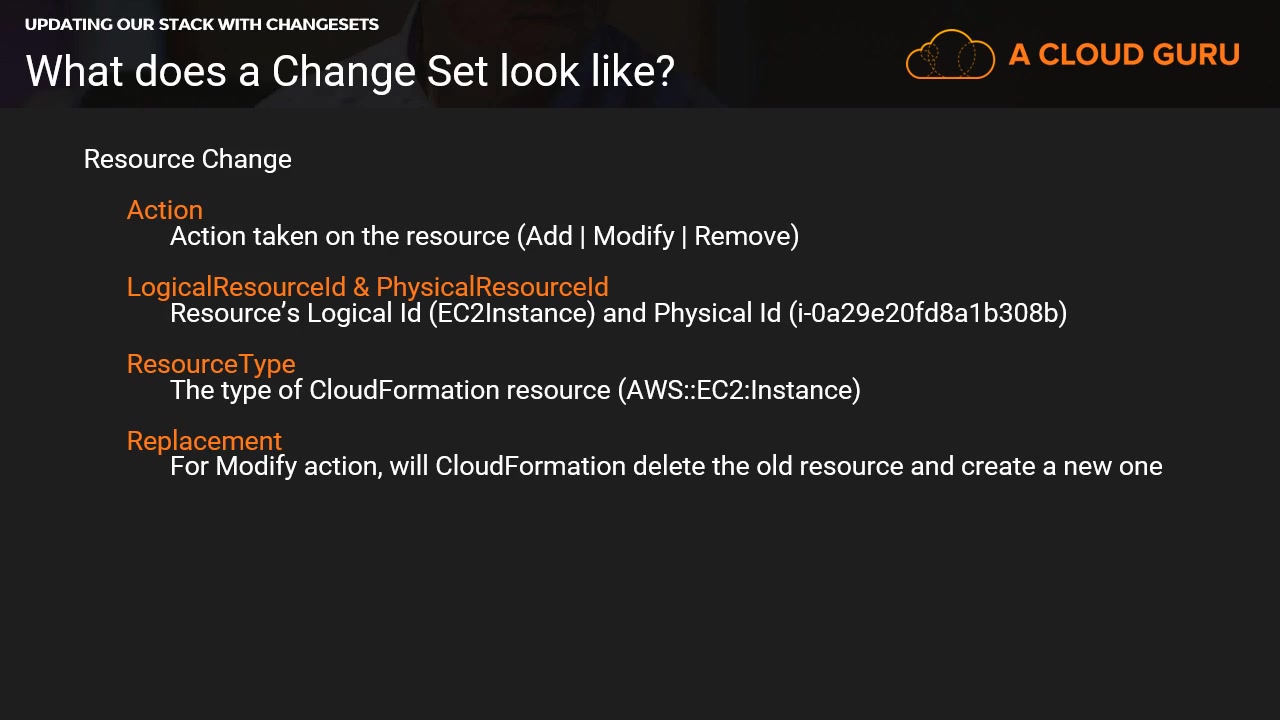Click the "A CLOUD GURU" brand text
Screen dimensions: 1280x720
coord(1124,54)
